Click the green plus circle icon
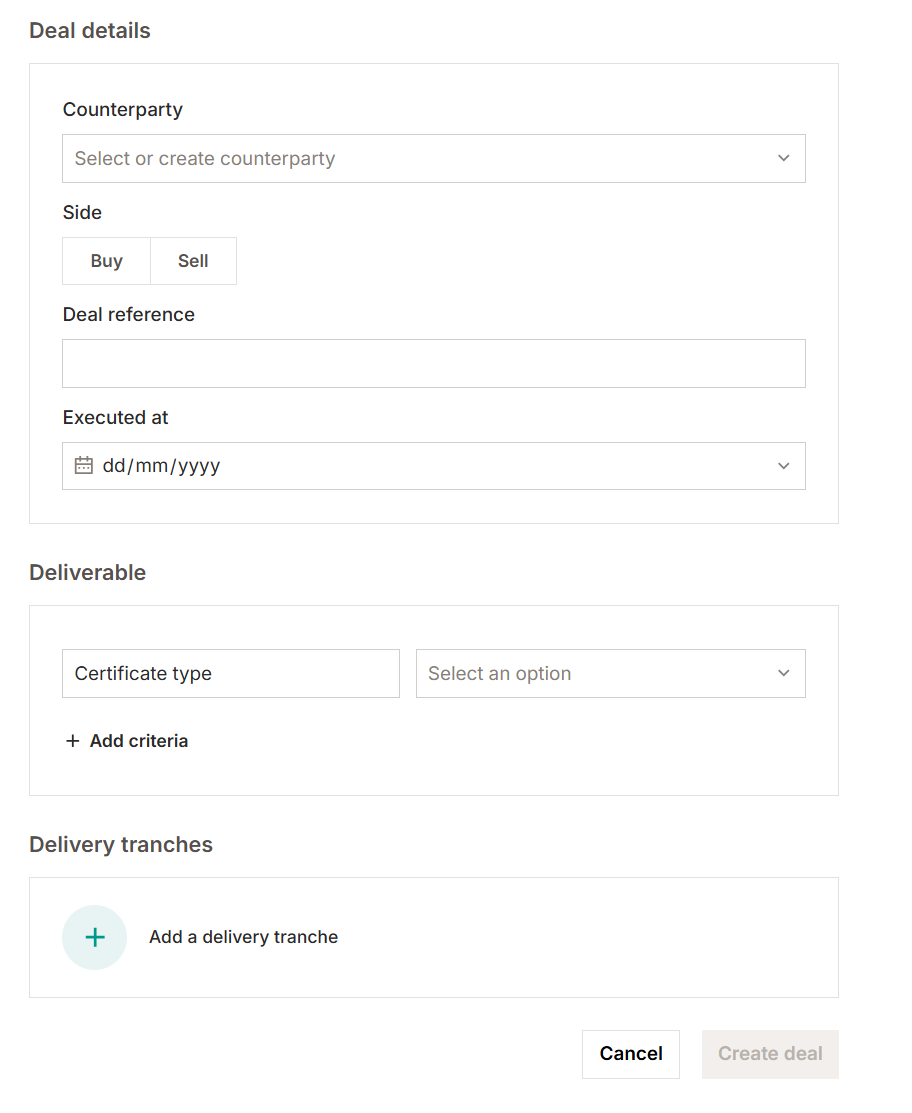The height and width of the screenshot is (1113, 912). (x=94, y=937)
